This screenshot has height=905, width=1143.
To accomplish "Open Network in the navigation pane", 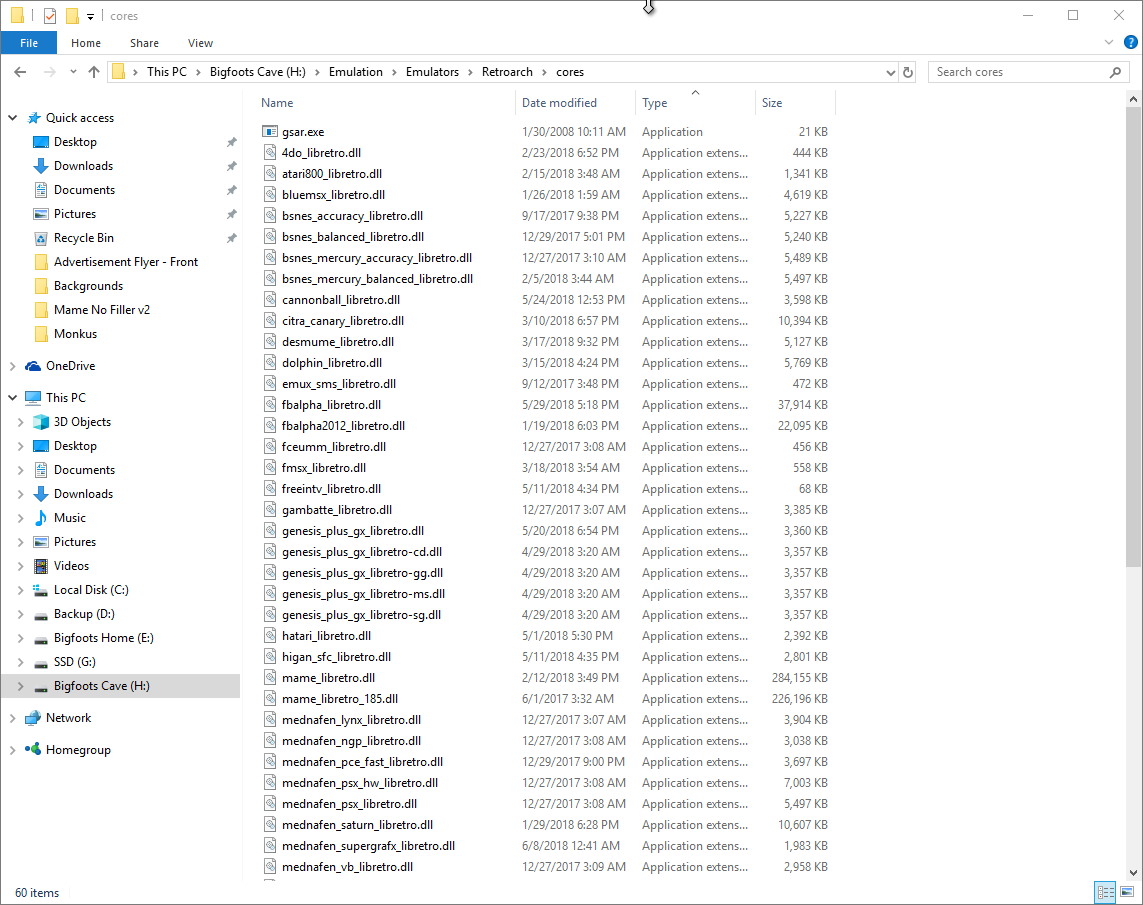I will tap(69, 718).
